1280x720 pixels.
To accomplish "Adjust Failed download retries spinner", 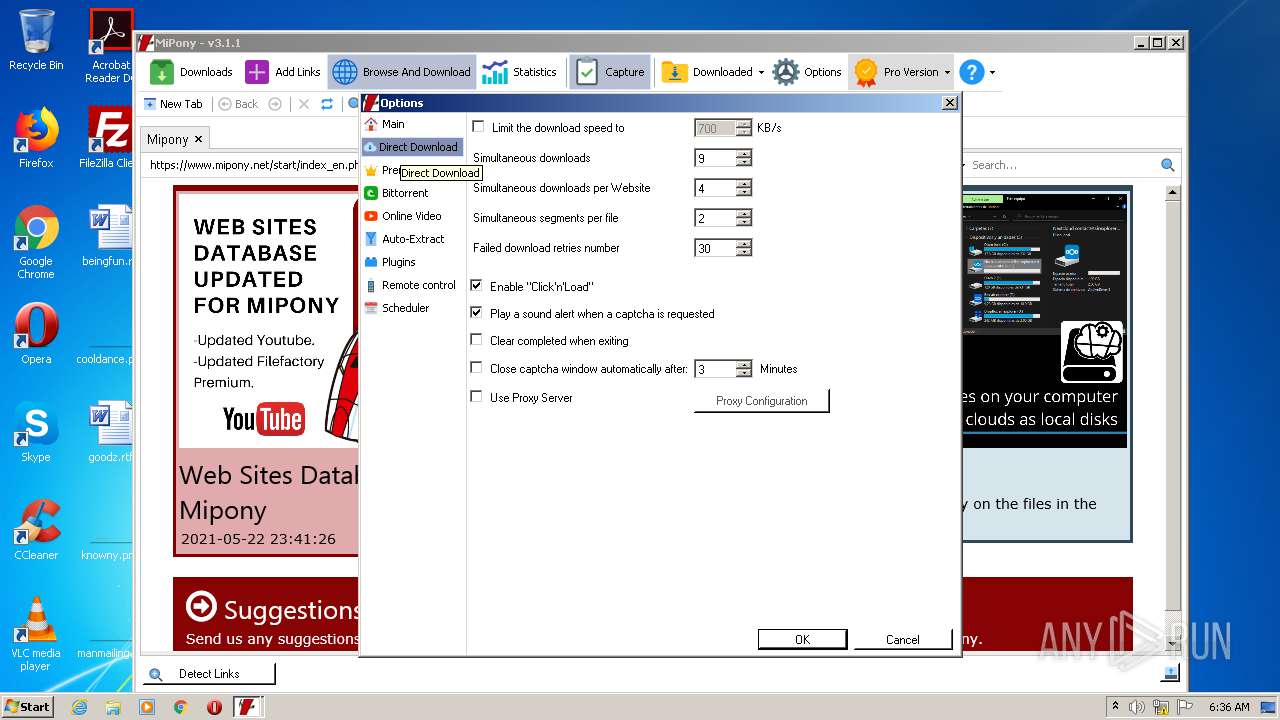I will [743, 248].
